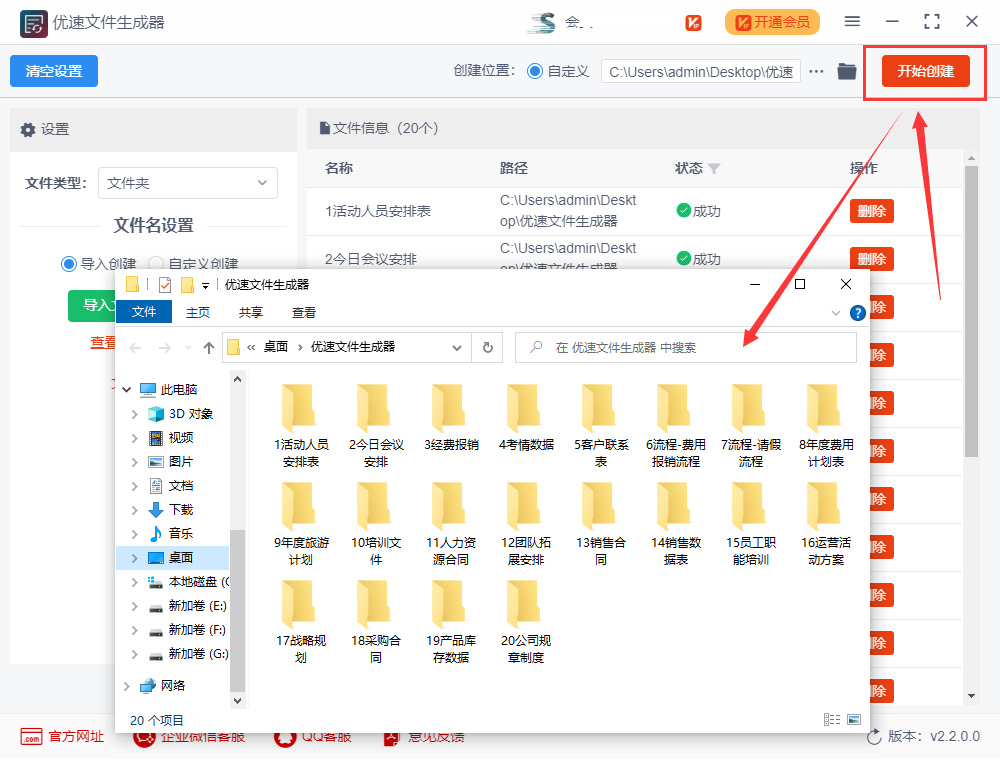Select the 自定义 creation location radio

pyautogui.click(x=535, y=71)
